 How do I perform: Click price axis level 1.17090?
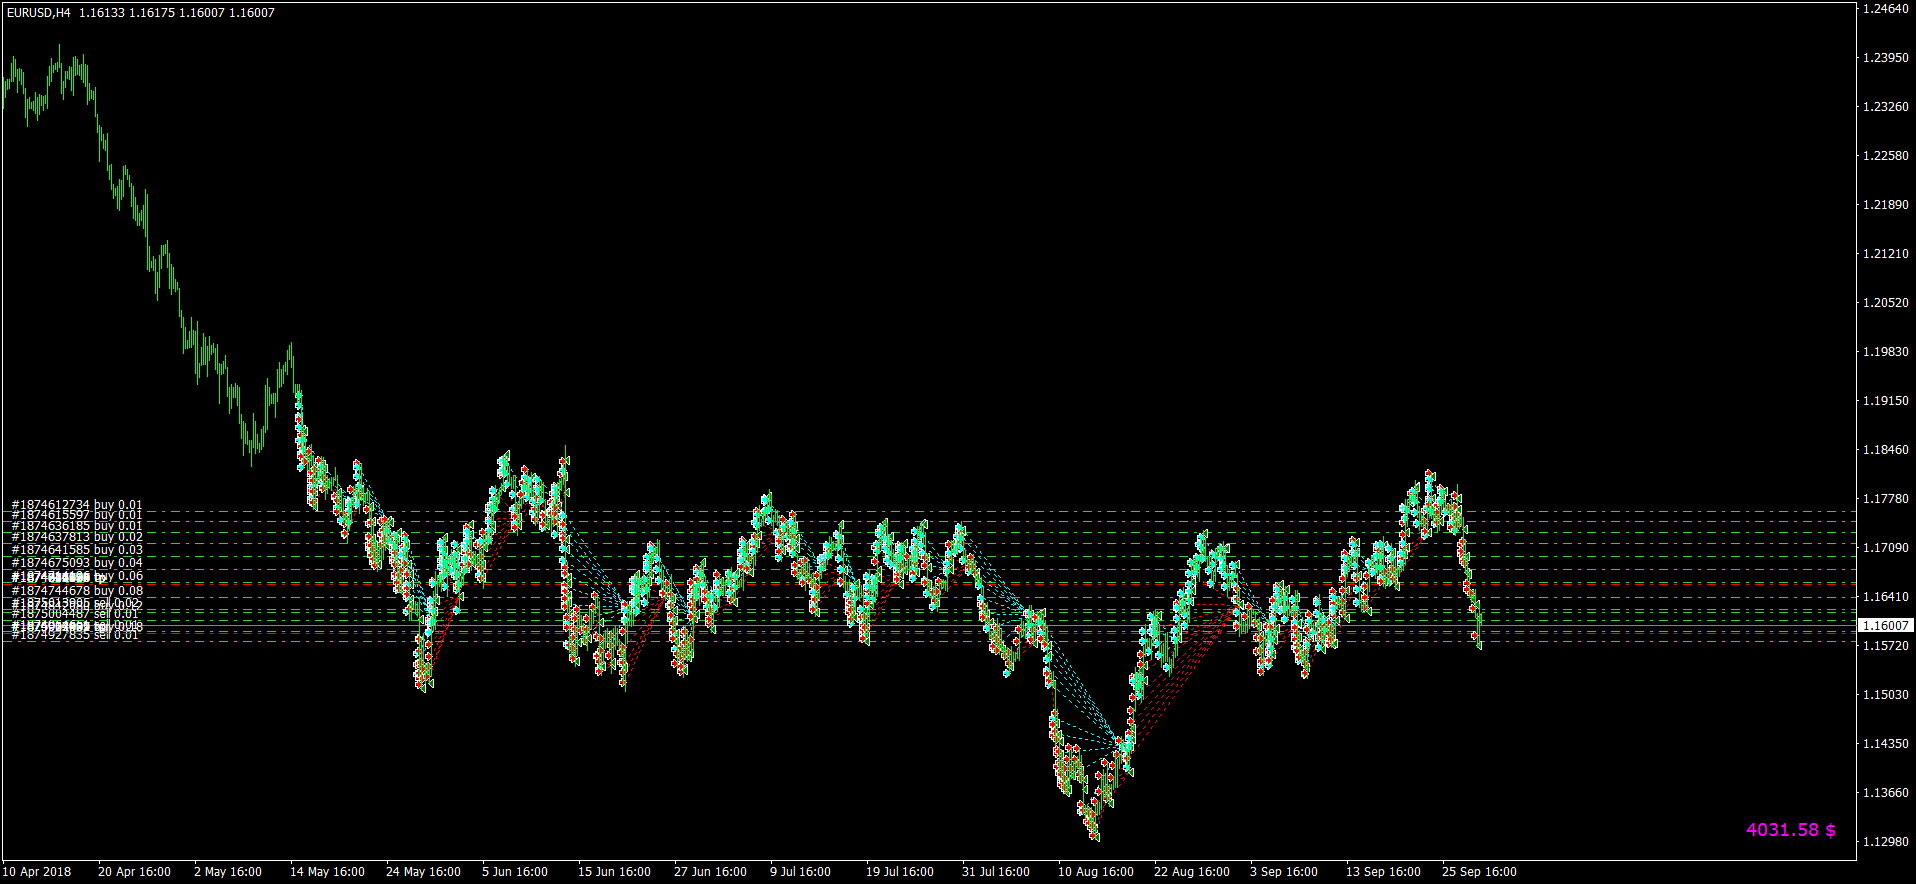1885,548
